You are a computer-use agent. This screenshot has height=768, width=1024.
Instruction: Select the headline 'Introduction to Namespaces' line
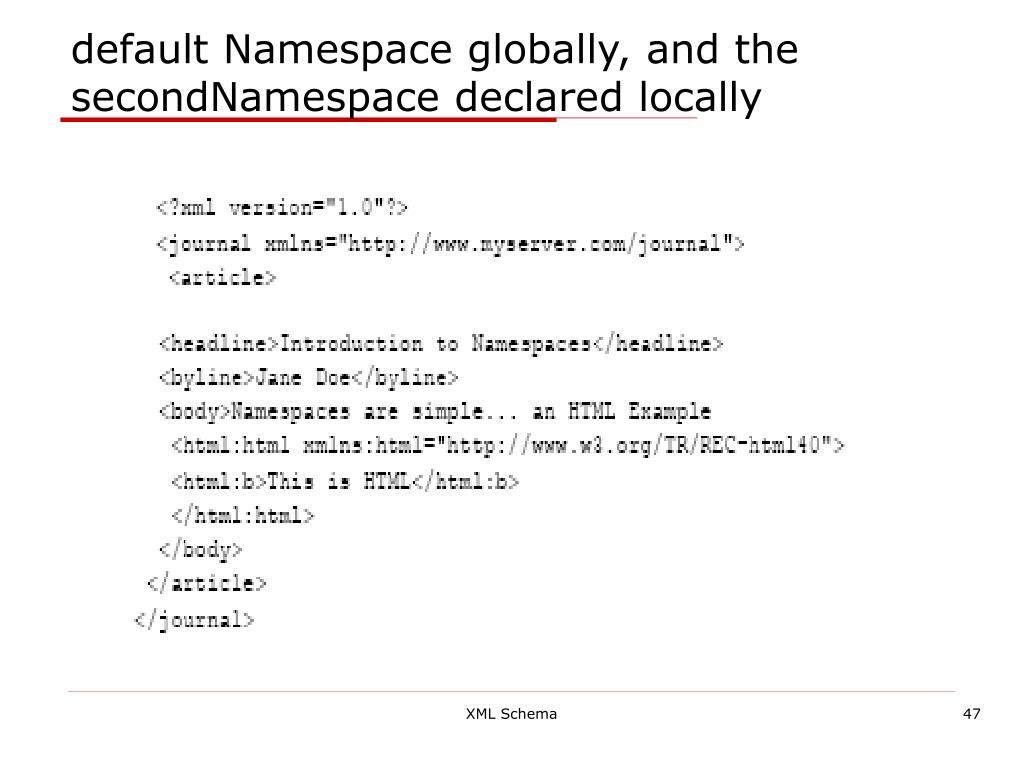coord(441,344)
